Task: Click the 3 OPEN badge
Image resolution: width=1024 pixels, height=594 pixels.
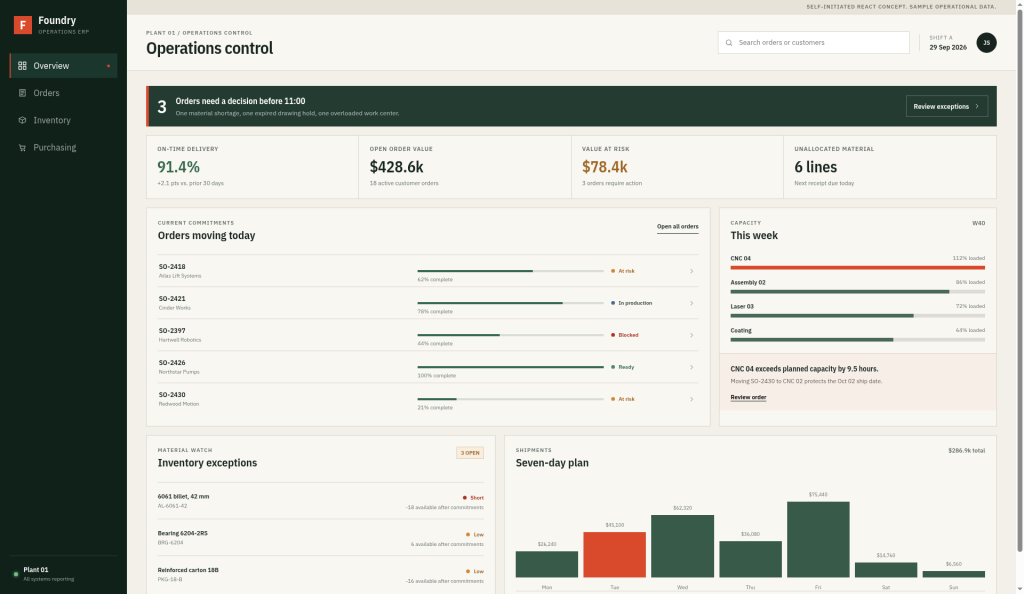Action: pyautogui.click(x=470, y=452)
